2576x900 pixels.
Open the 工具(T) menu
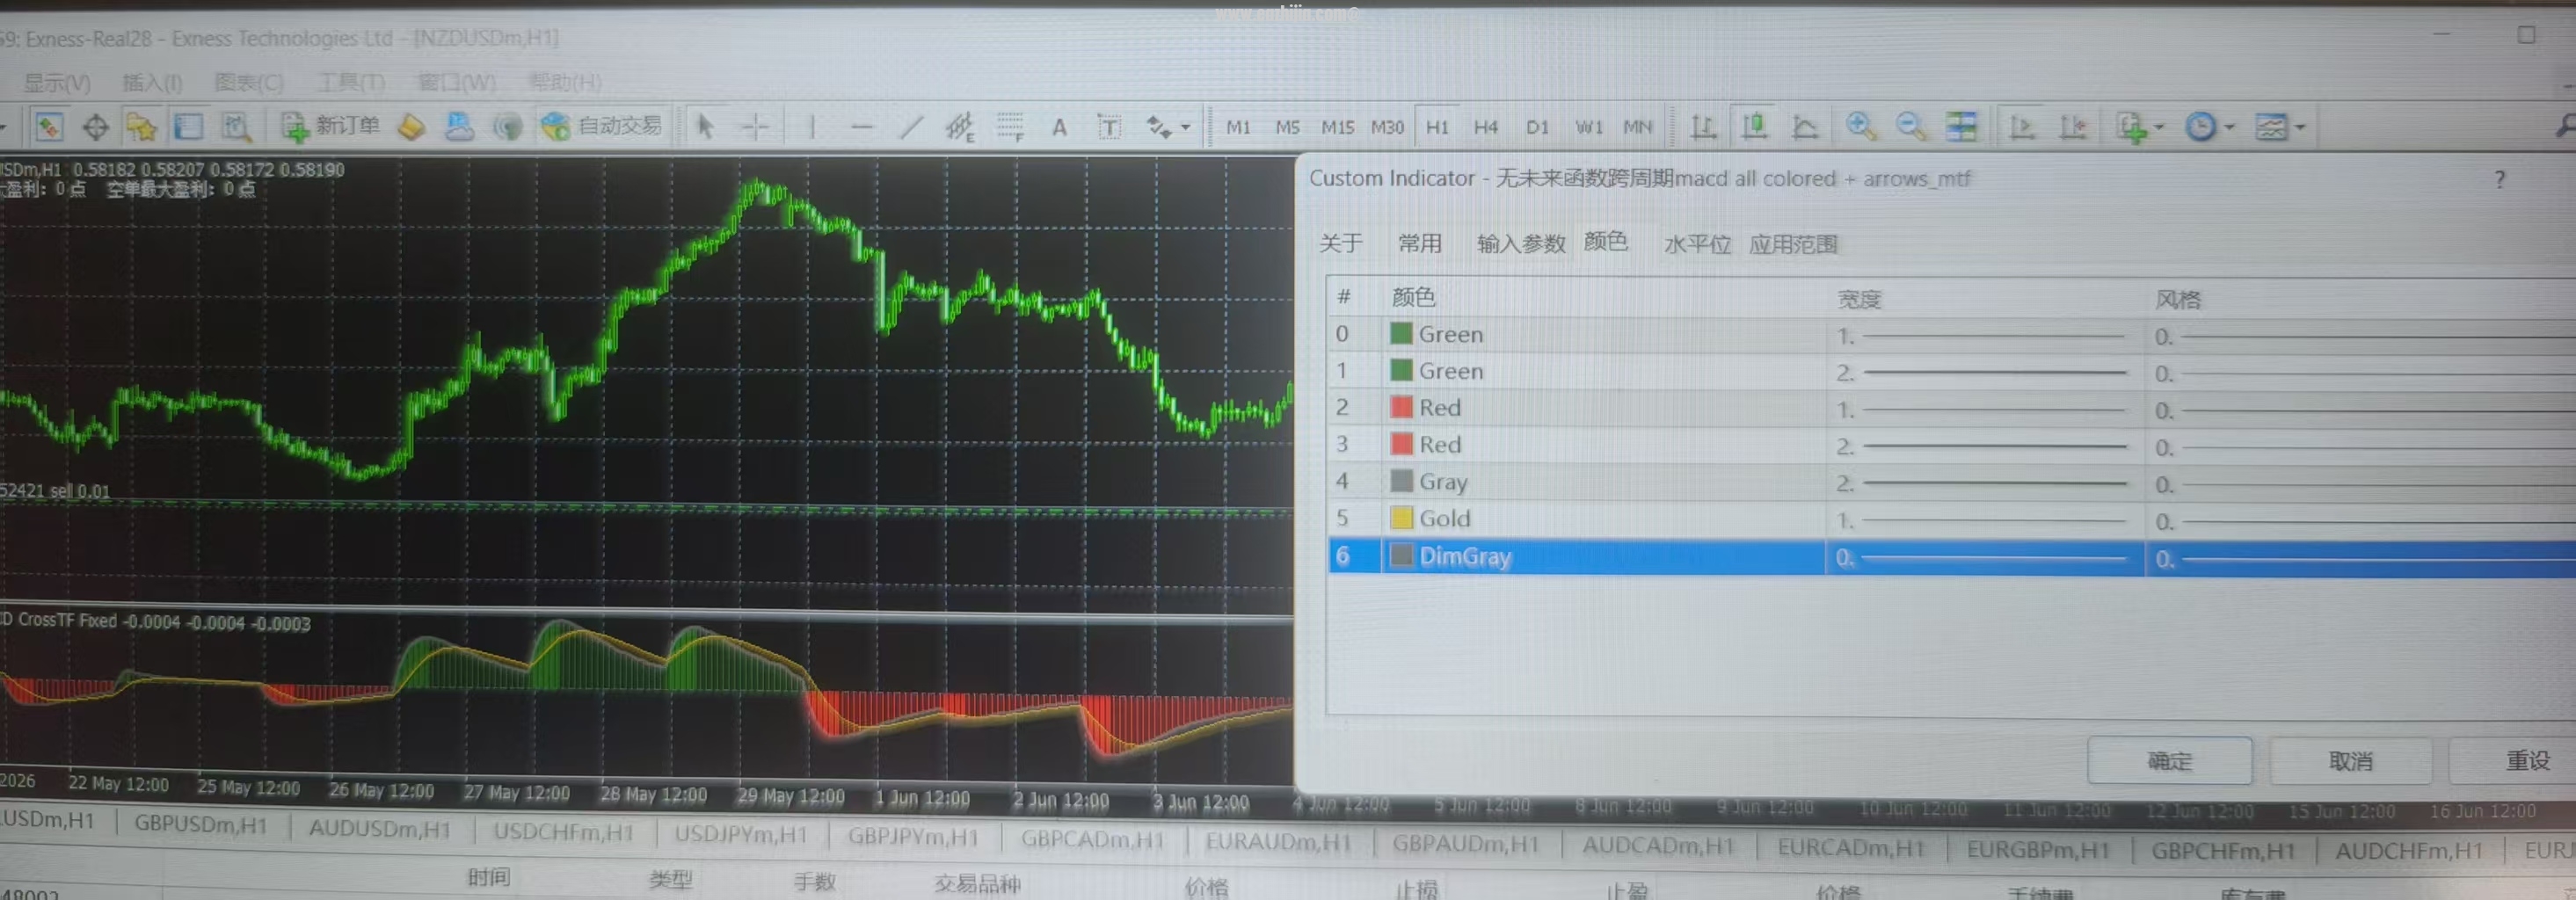point(351,82)
